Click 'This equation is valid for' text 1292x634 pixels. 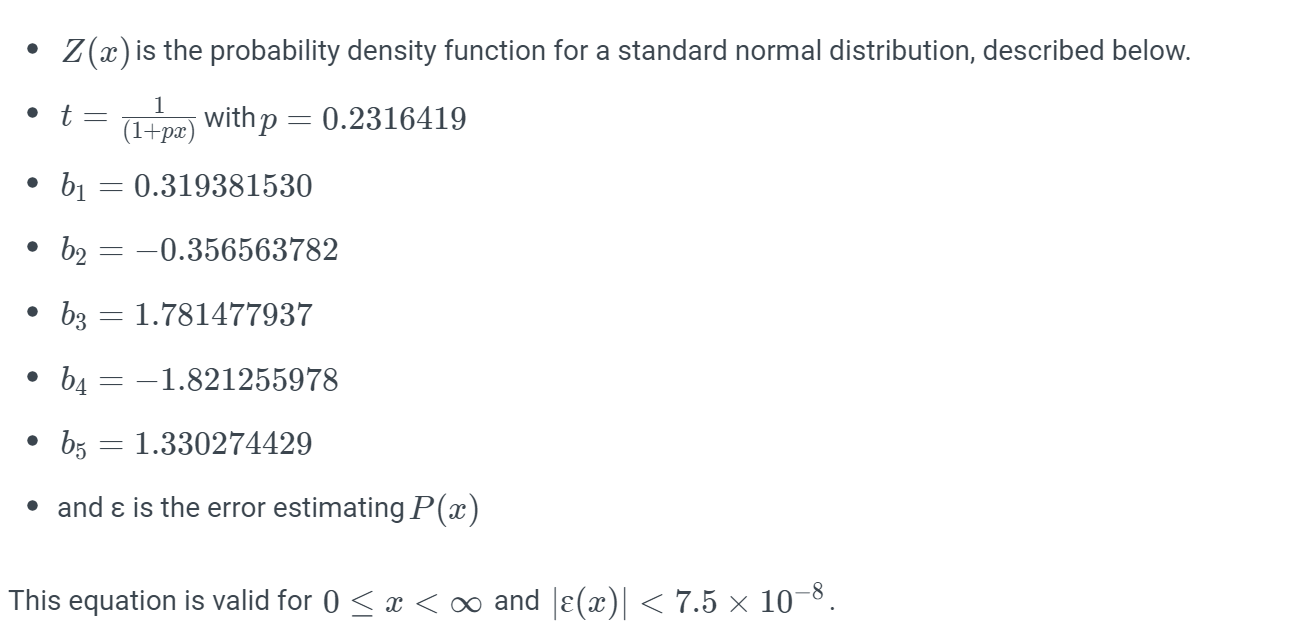pyautogui.click(x=161, y=601)
